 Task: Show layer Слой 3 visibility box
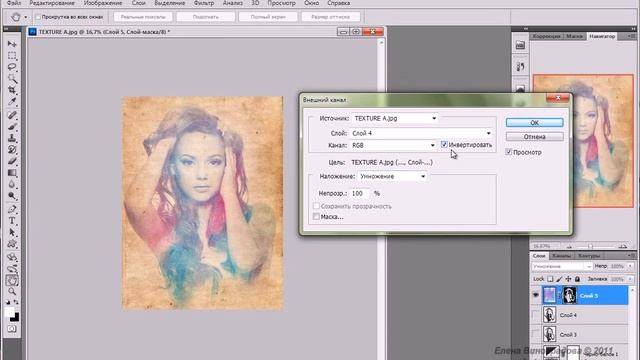pyautogui.click(x=536, y=334)
